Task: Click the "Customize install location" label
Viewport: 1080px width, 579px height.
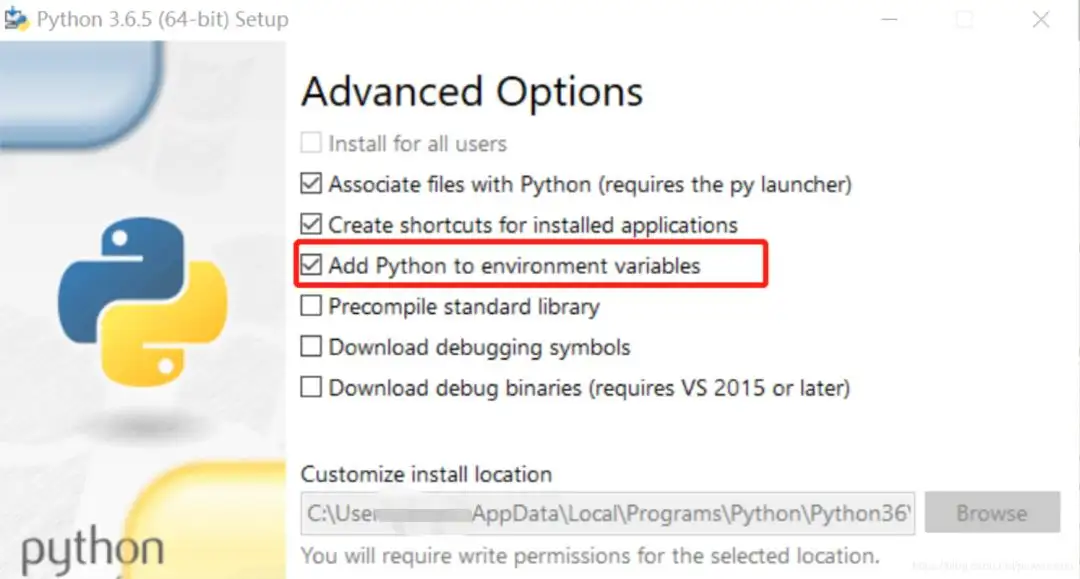Action: click(427, 474)
